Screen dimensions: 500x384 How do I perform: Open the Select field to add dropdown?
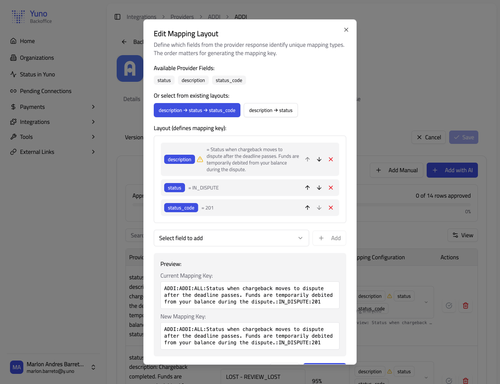coord(231,238)
